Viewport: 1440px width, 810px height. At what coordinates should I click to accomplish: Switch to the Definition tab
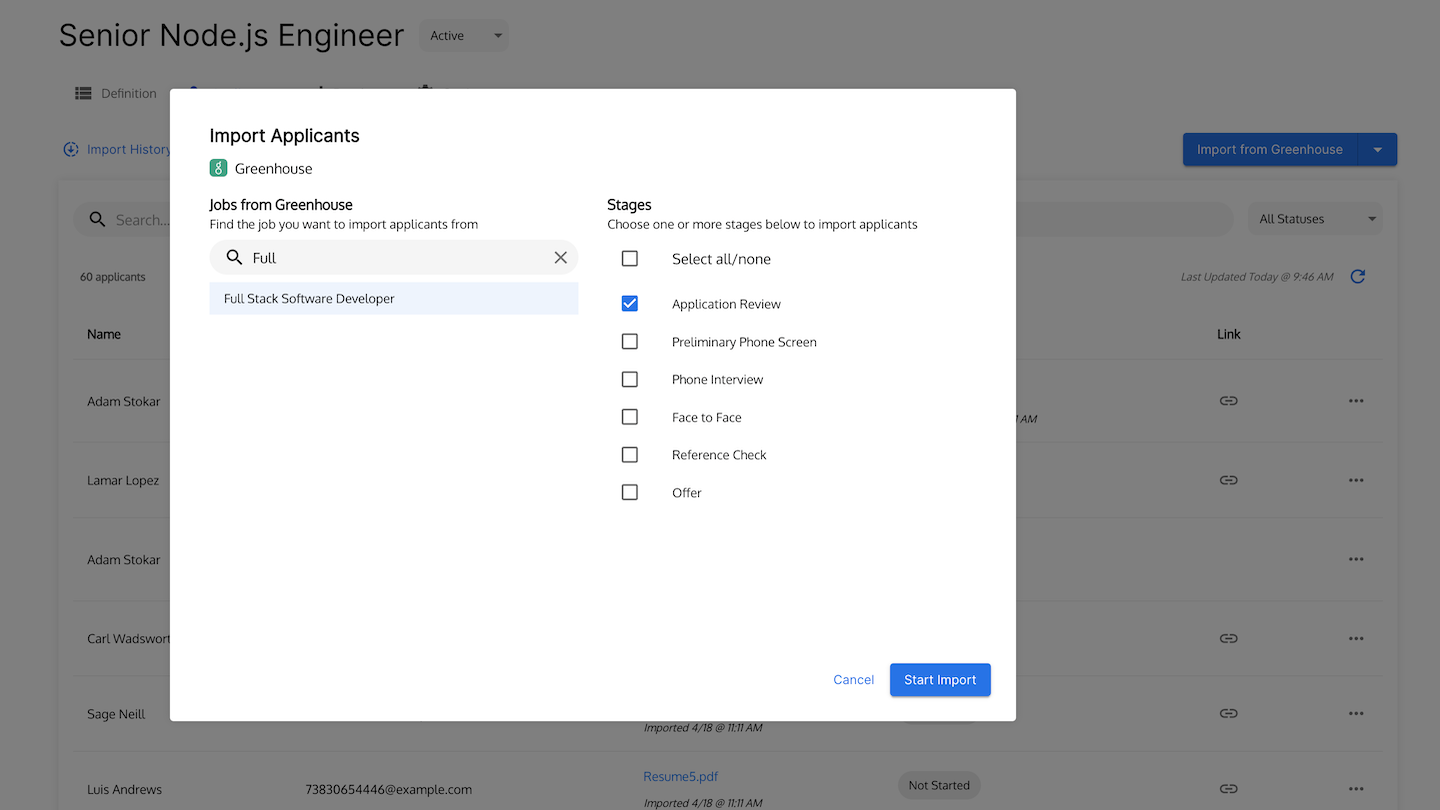116,93
